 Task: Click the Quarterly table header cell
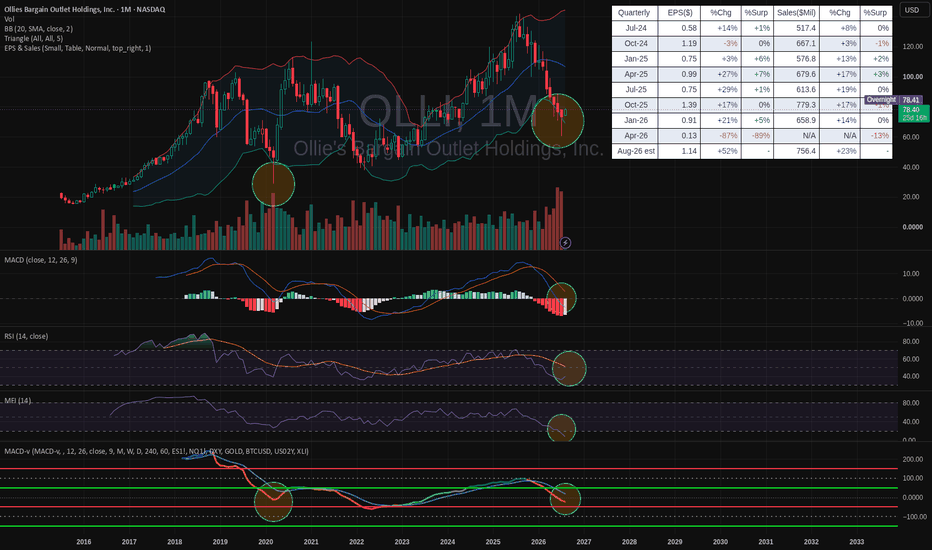point(634,12)
